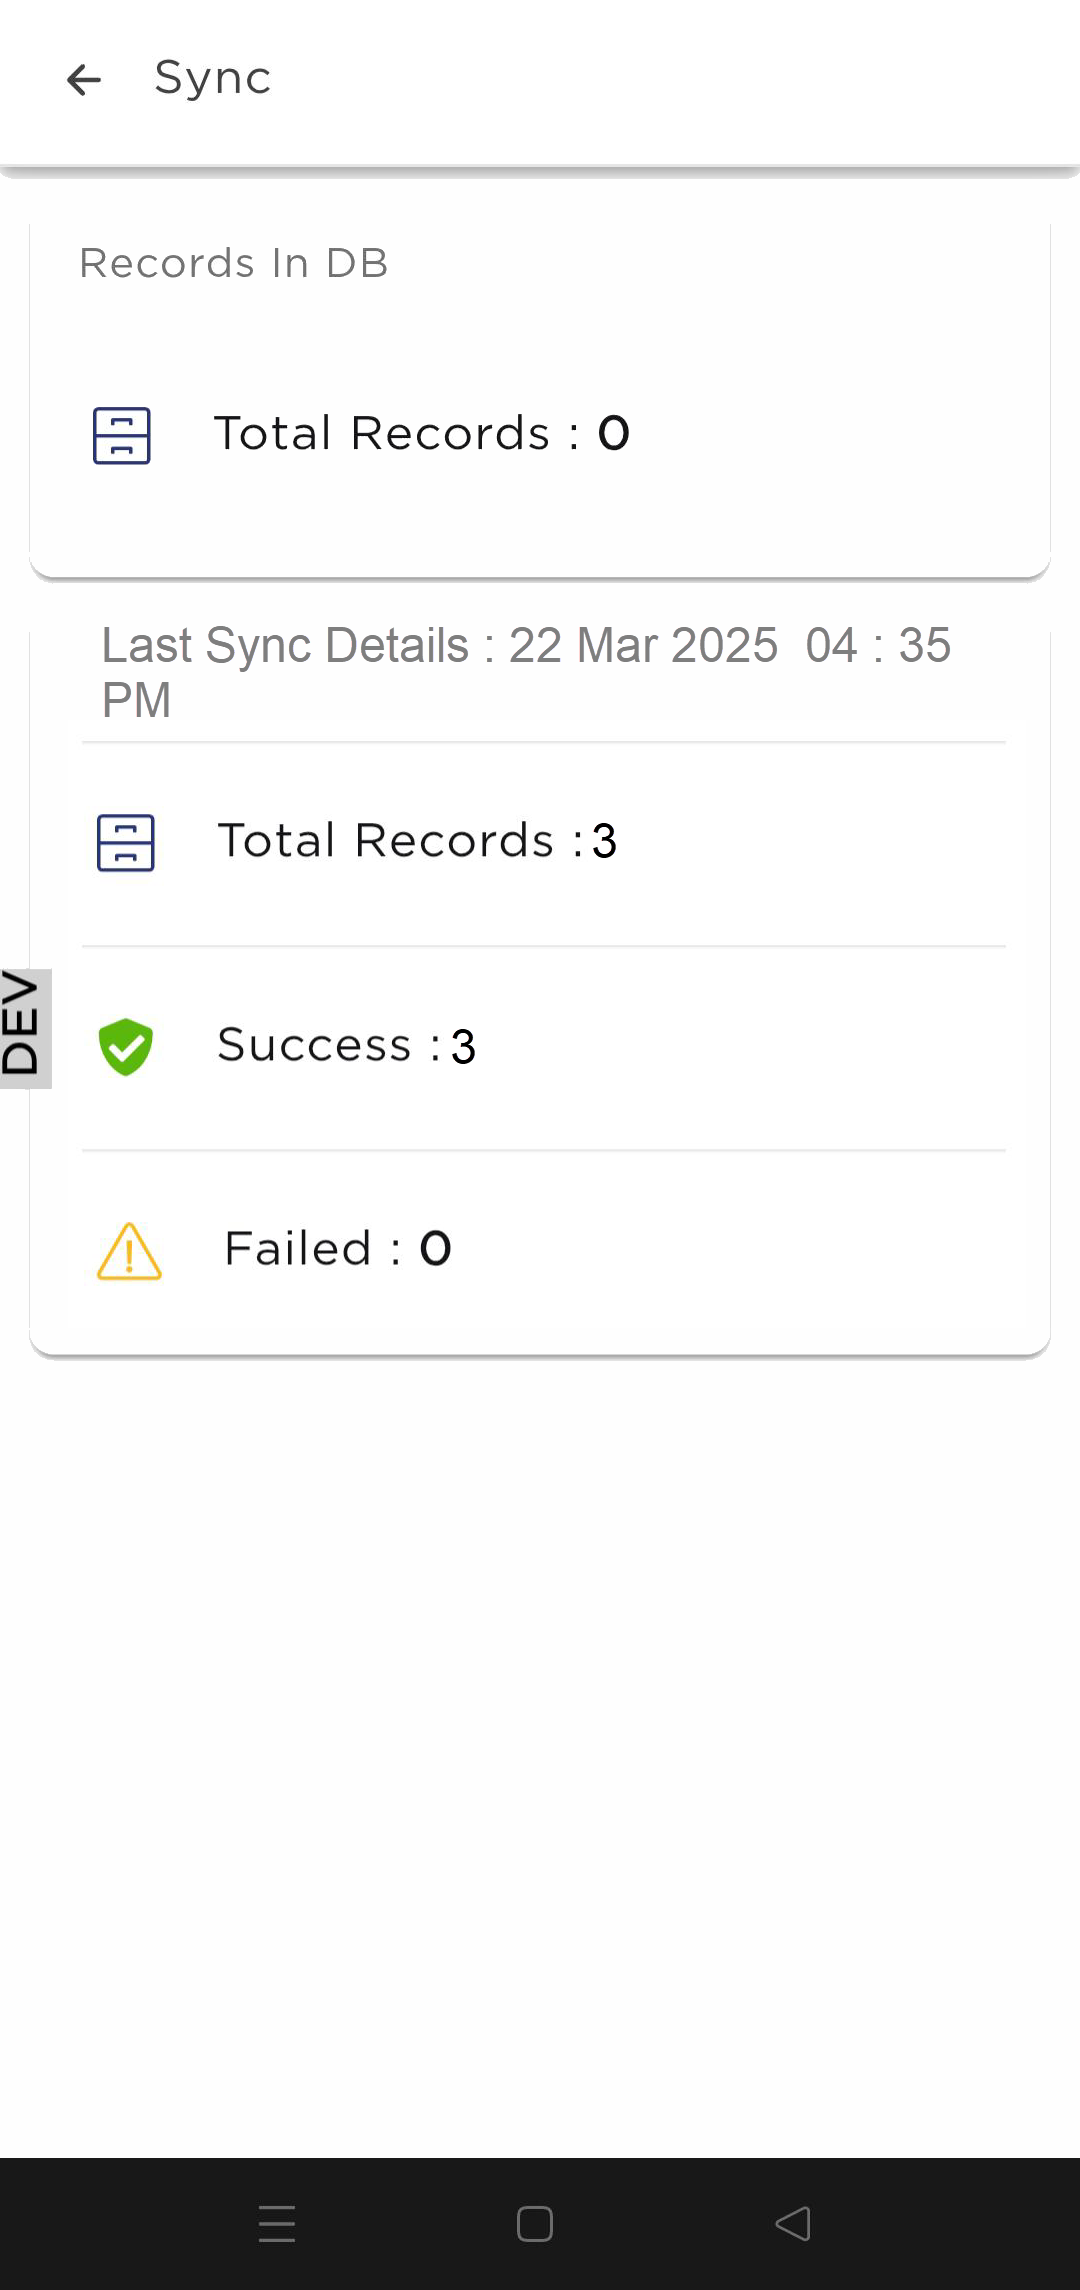This screenshot has height=2290, width=1080.
Task: Click the Records In DB count value 0
Action: pos(614,434)
